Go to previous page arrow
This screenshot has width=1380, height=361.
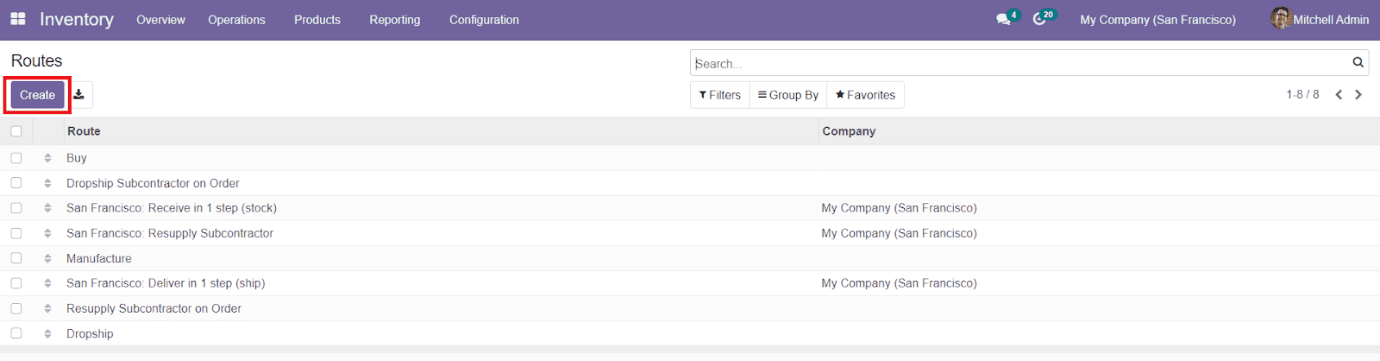click(x=1339, y=95)
